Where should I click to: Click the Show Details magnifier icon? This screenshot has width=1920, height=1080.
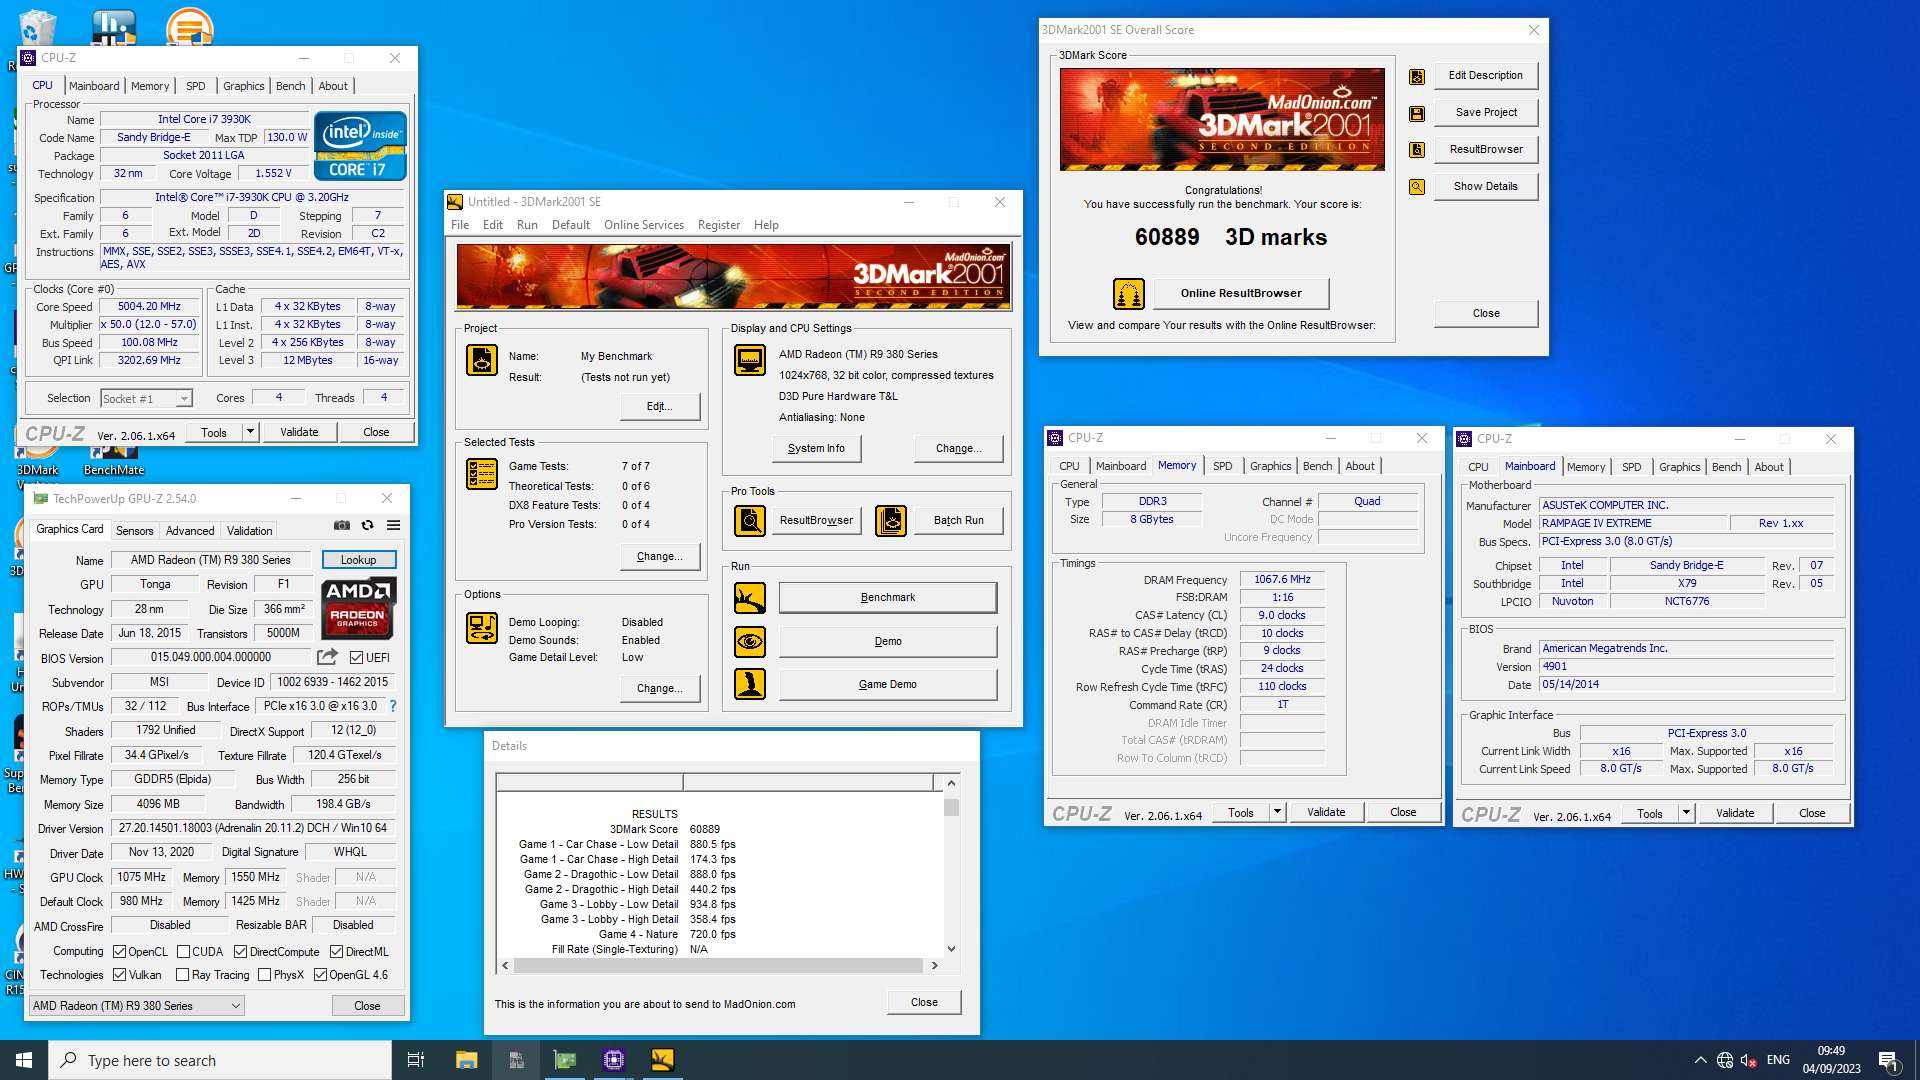[1417, 187]
